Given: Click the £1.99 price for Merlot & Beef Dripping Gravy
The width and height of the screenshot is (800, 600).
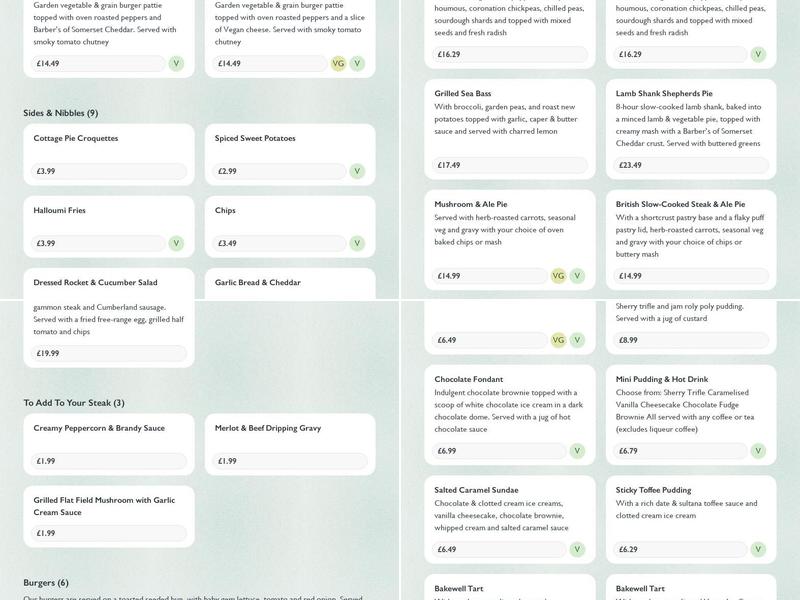Looking at the screenshot, I should [x=281, y=461].
